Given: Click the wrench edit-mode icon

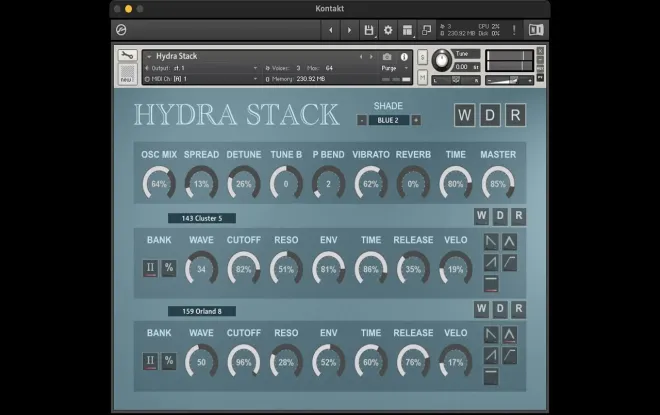Looking at the screenshot, I should coord(127,55).
